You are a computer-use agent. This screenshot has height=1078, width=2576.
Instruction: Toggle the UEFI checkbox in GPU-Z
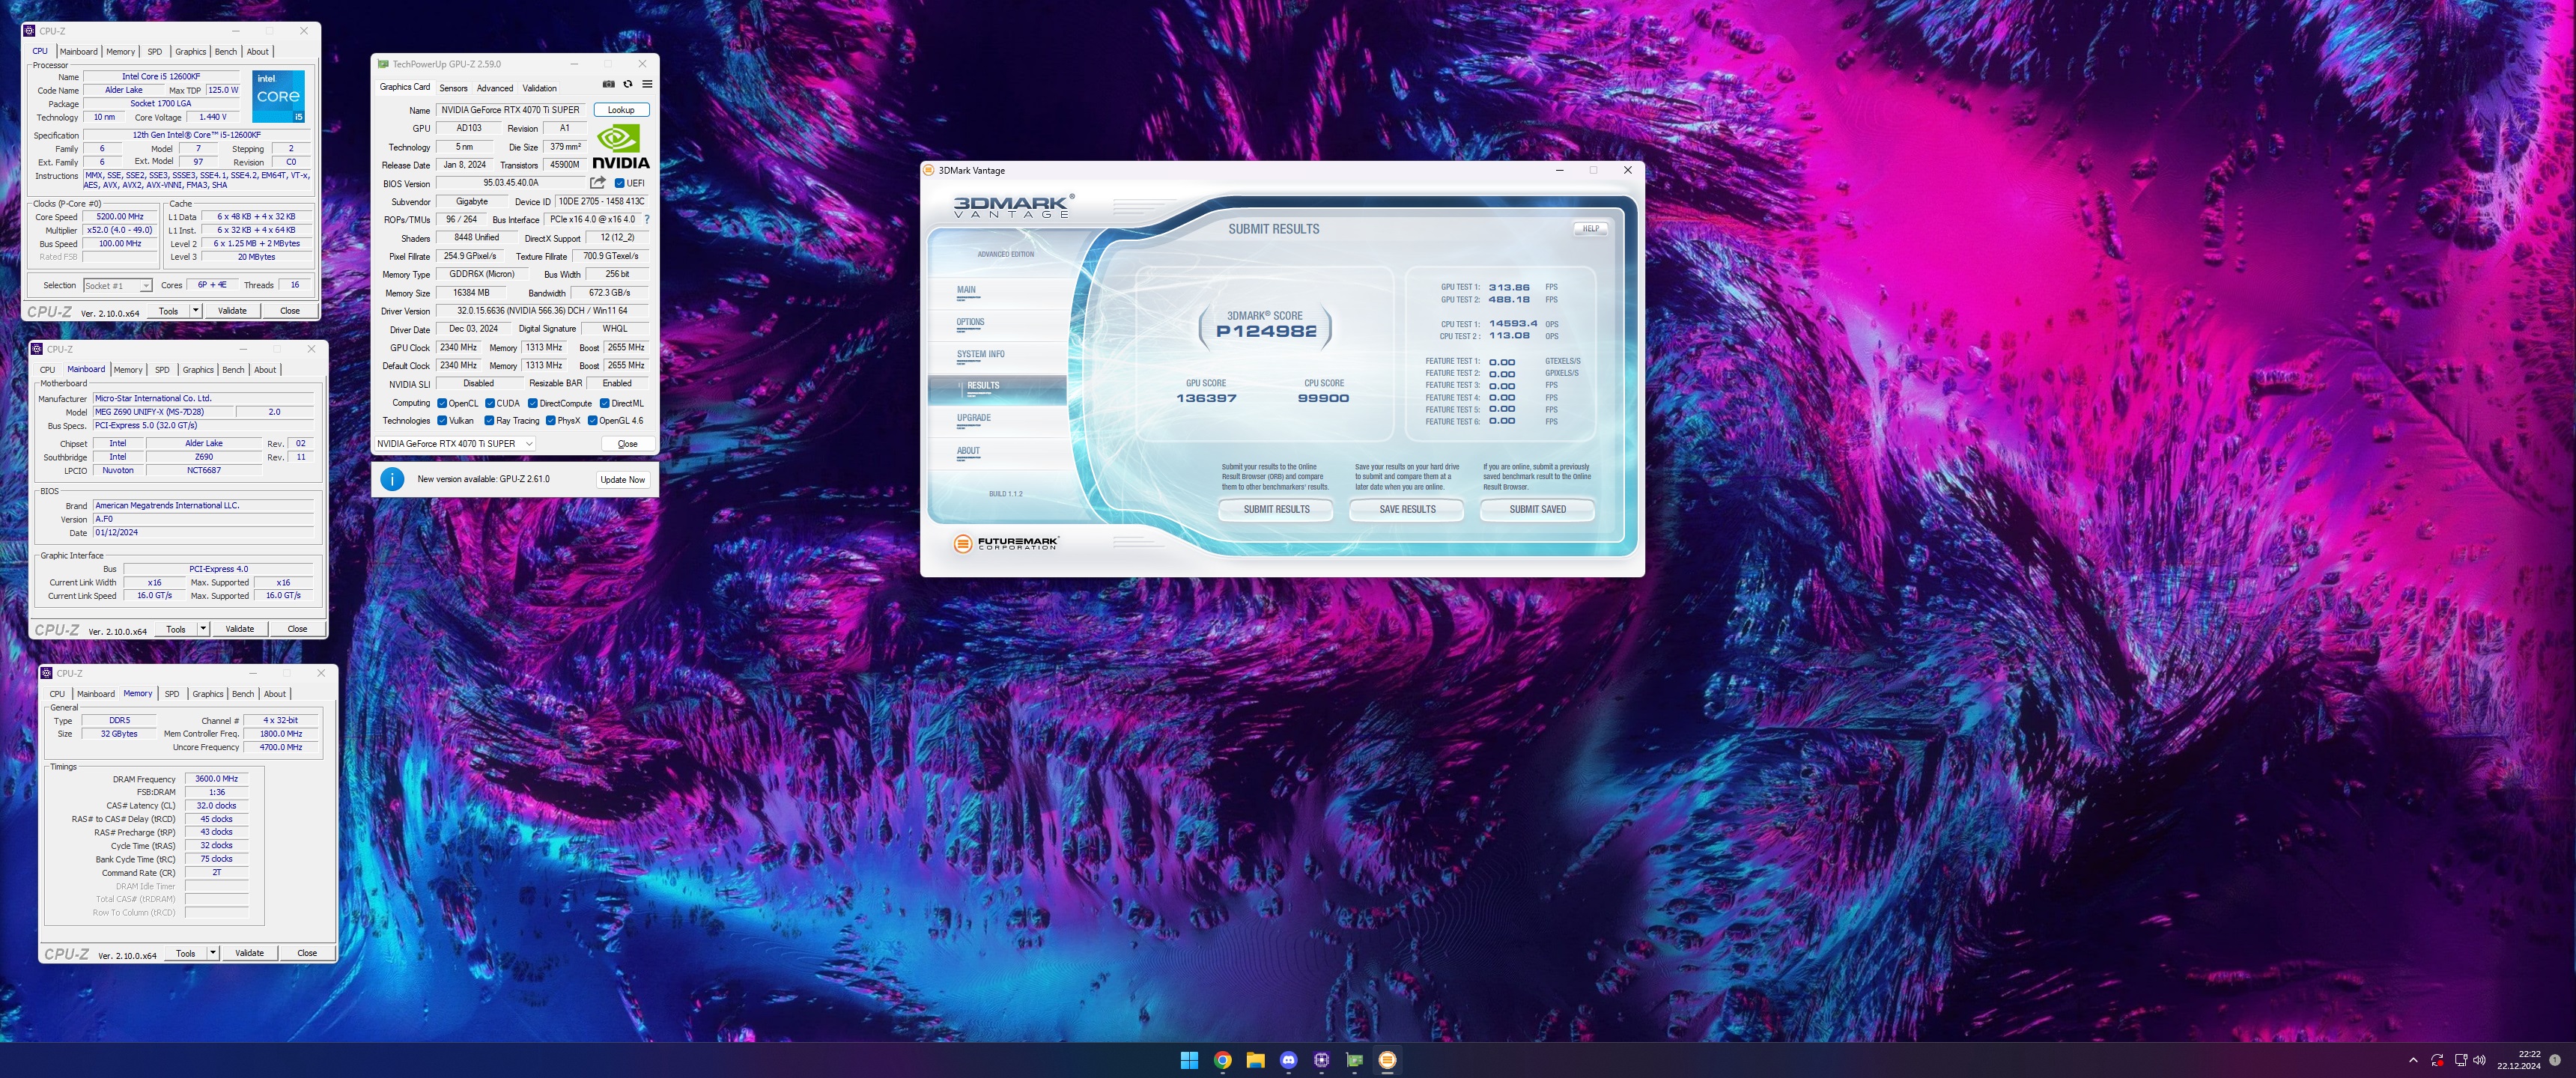click(619, 183)
